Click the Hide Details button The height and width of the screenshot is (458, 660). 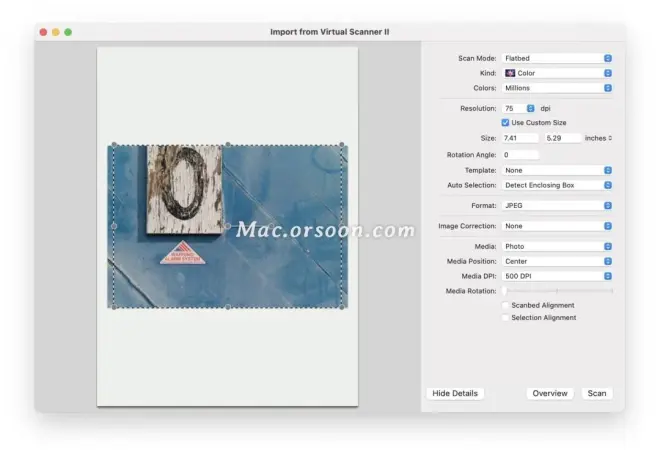[x=455, y=394]
